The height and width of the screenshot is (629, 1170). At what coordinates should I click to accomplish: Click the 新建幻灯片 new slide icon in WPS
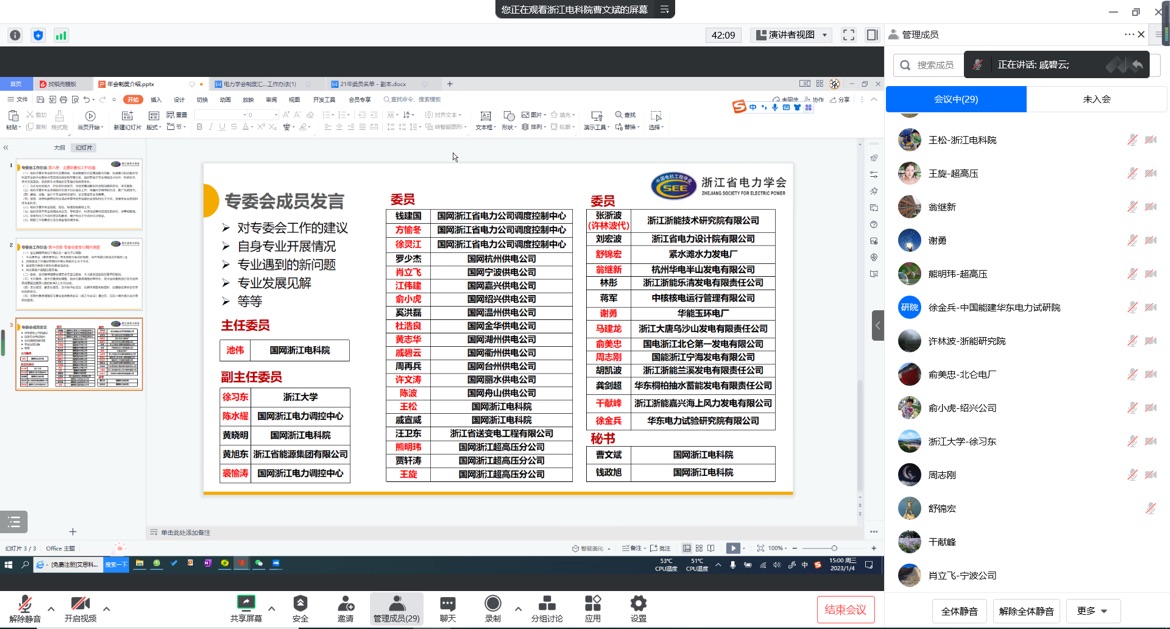pos(128,120)
